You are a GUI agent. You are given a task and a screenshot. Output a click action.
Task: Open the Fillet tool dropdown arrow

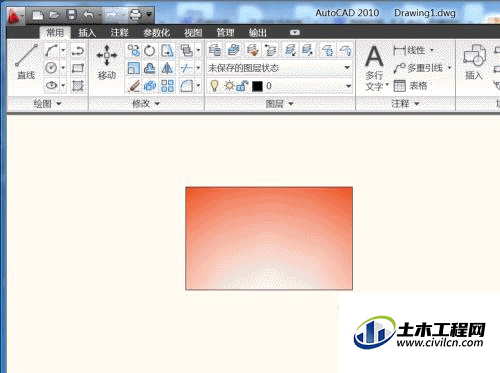click(198, 86)
